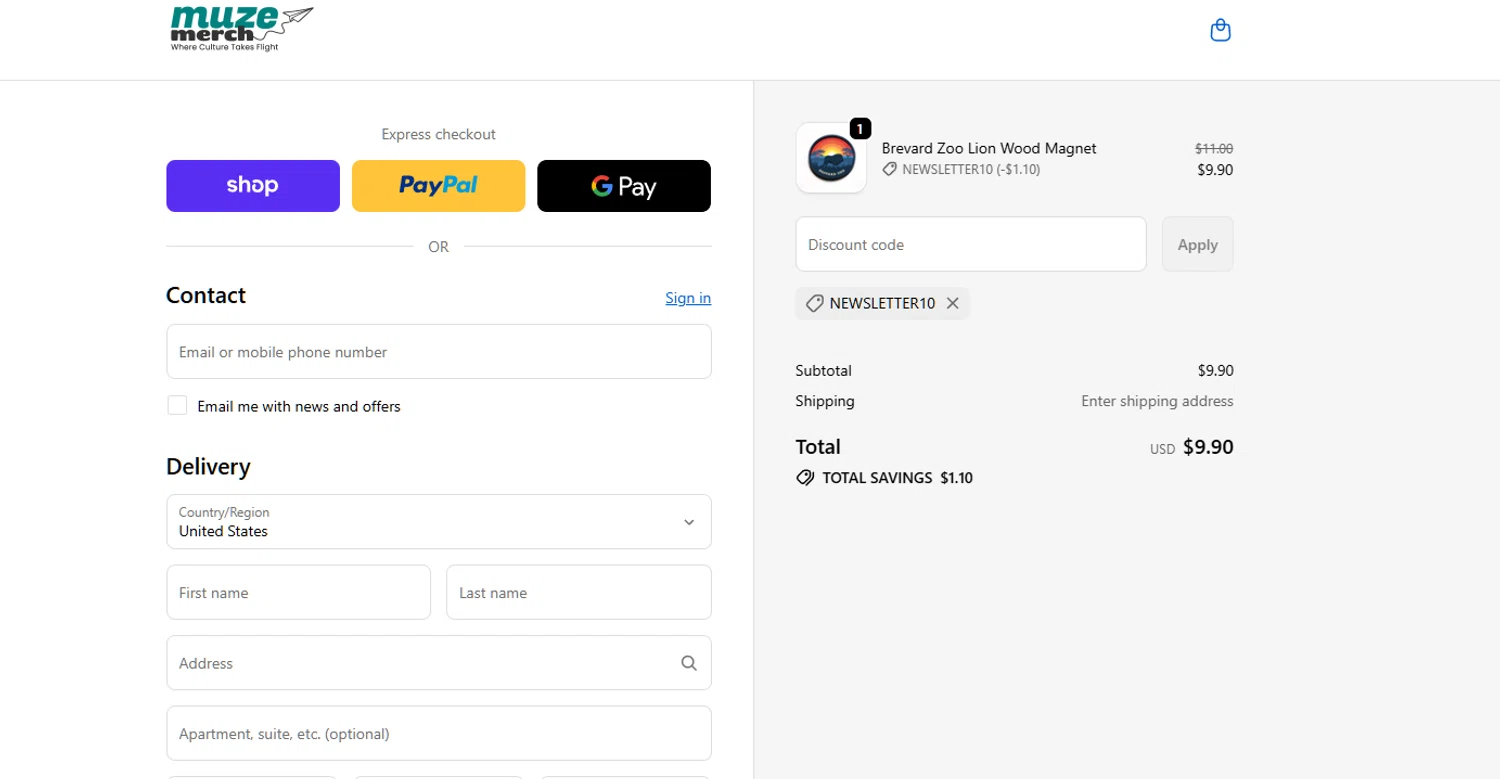Pay with Shop Pay express checkout
The height and width of the screenshot is (779, 1500).
[x=253, y=186]
